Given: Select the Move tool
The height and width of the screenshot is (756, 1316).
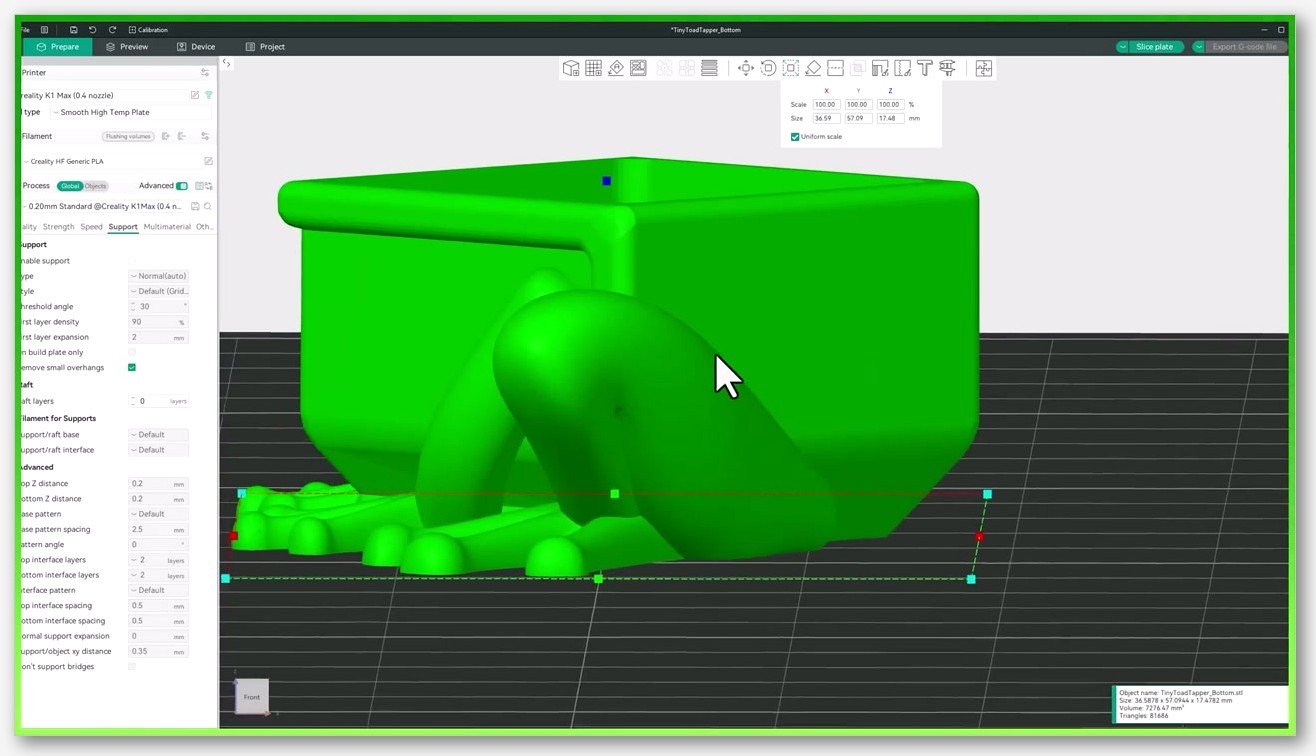Looking at the screenshot, I should (x=746, y=68).
